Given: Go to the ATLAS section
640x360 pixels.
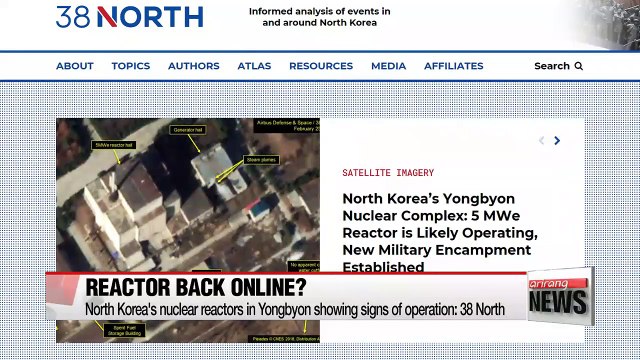Looking at the screenshot, I should pos(254,66).
